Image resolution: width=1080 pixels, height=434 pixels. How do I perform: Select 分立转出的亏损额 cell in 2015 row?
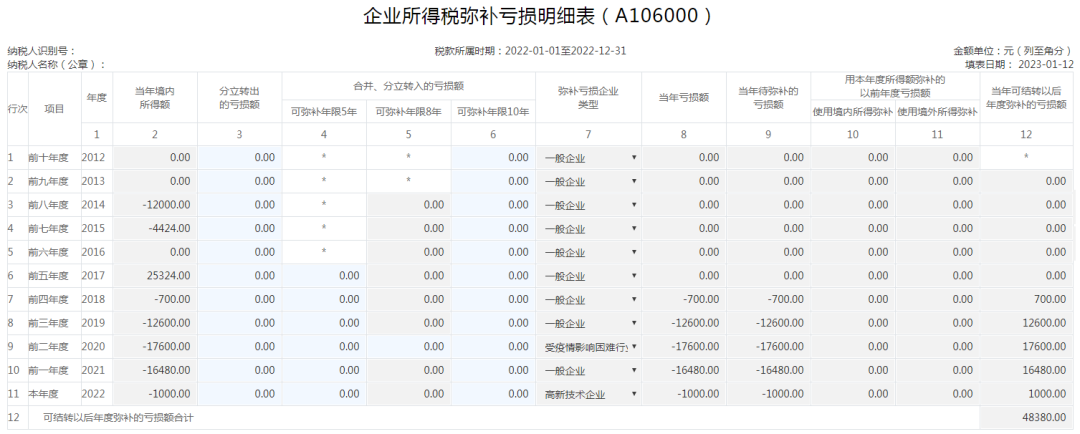click(239, 229)
